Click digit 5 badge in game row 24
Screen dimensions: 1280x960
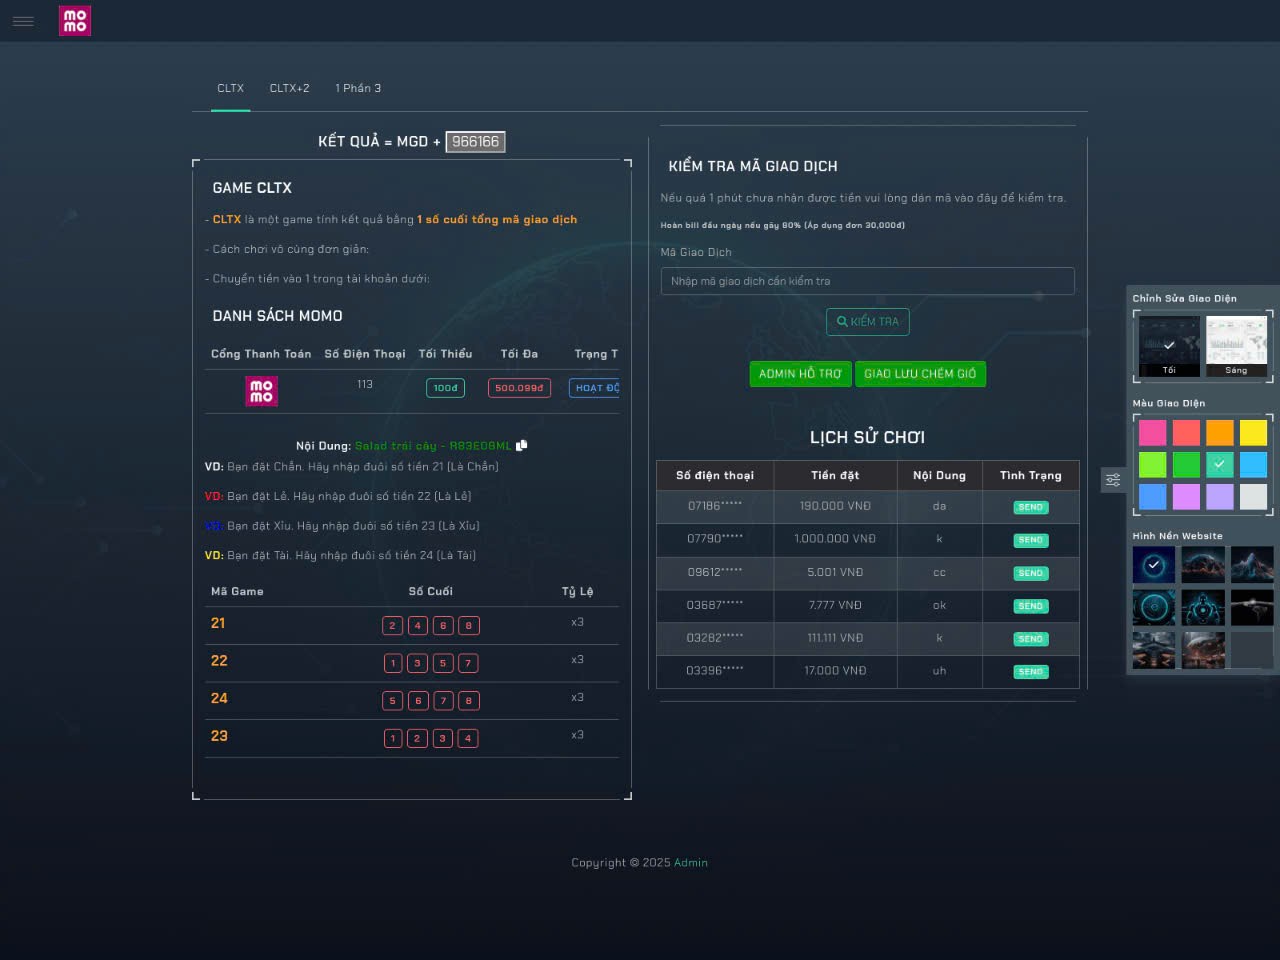coord(393,701)
